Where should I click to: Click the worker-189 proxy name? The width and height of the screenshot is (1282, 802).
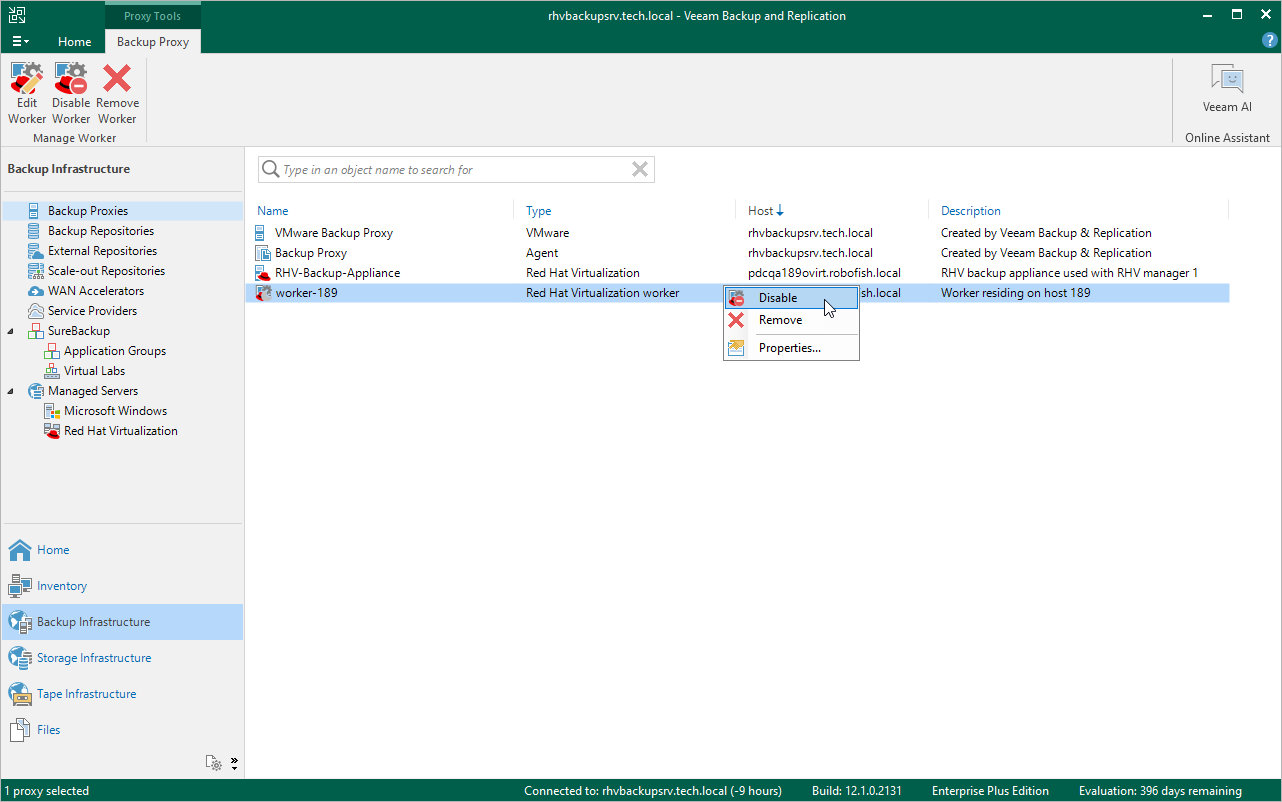click(306, 293)
